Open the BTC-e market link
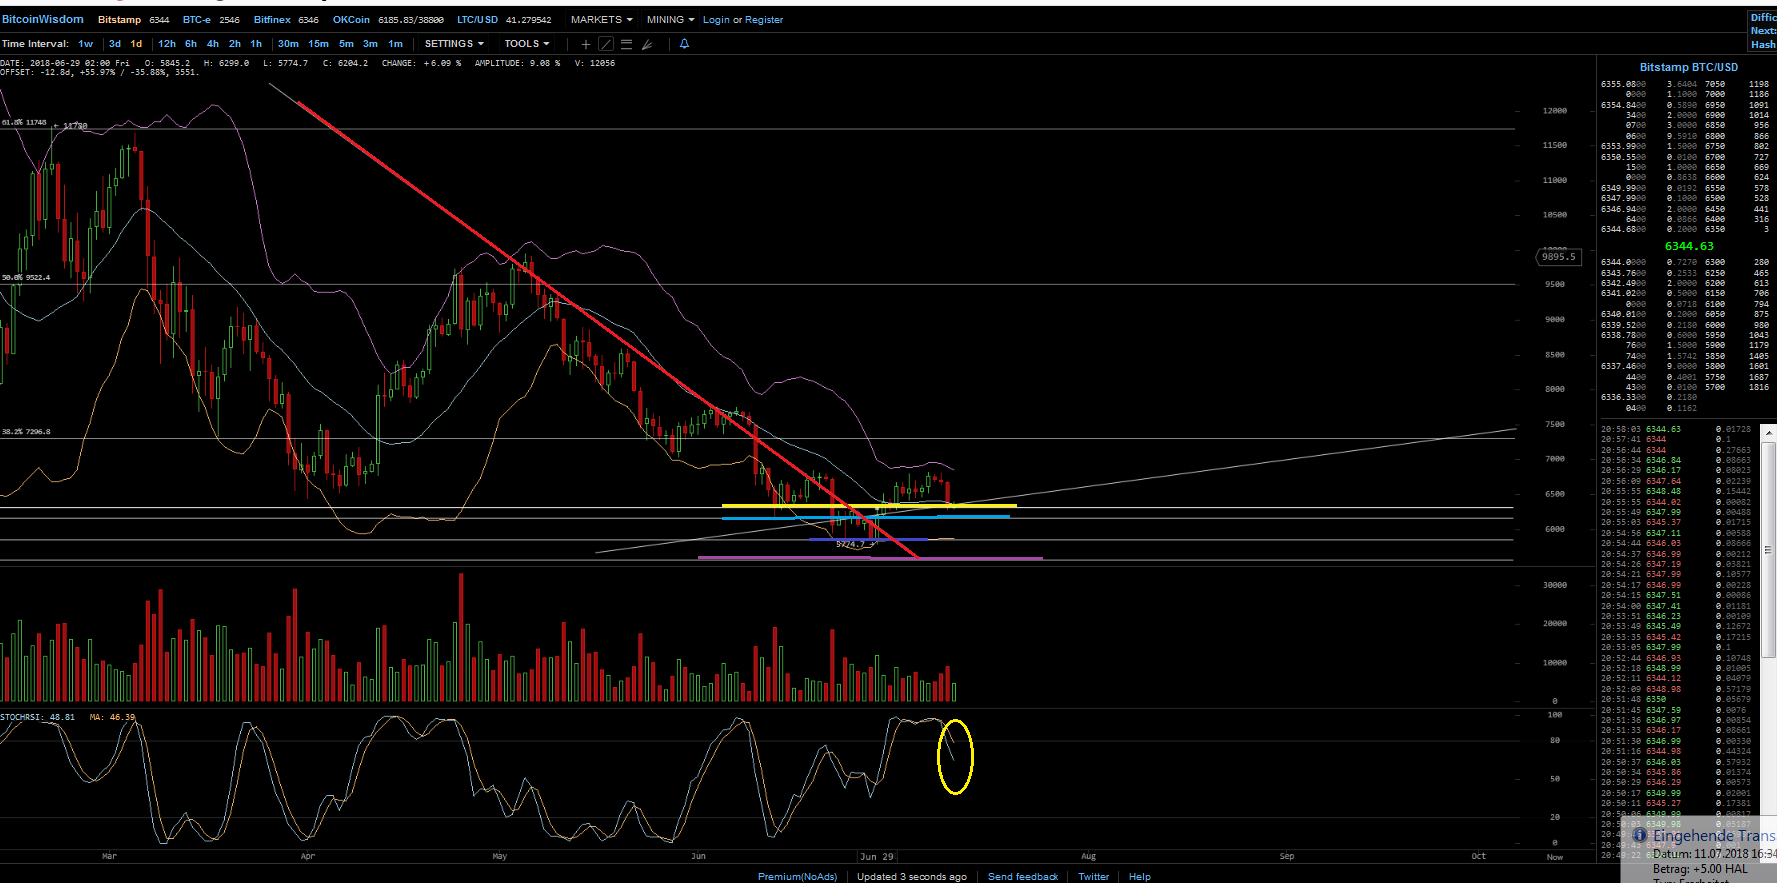The height and width of the screenshot is (883, 1777). (196, 20)
